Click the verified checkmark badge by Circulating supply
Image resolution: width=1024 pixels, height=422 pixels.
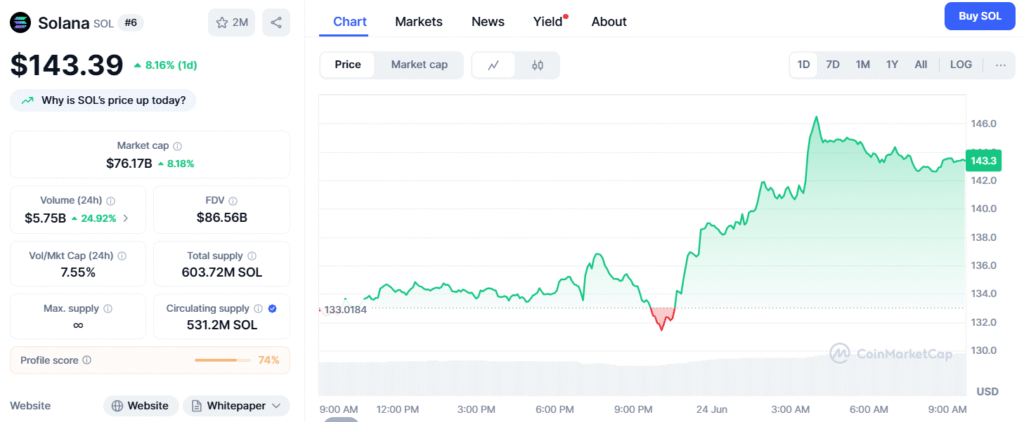pos(272,308)
